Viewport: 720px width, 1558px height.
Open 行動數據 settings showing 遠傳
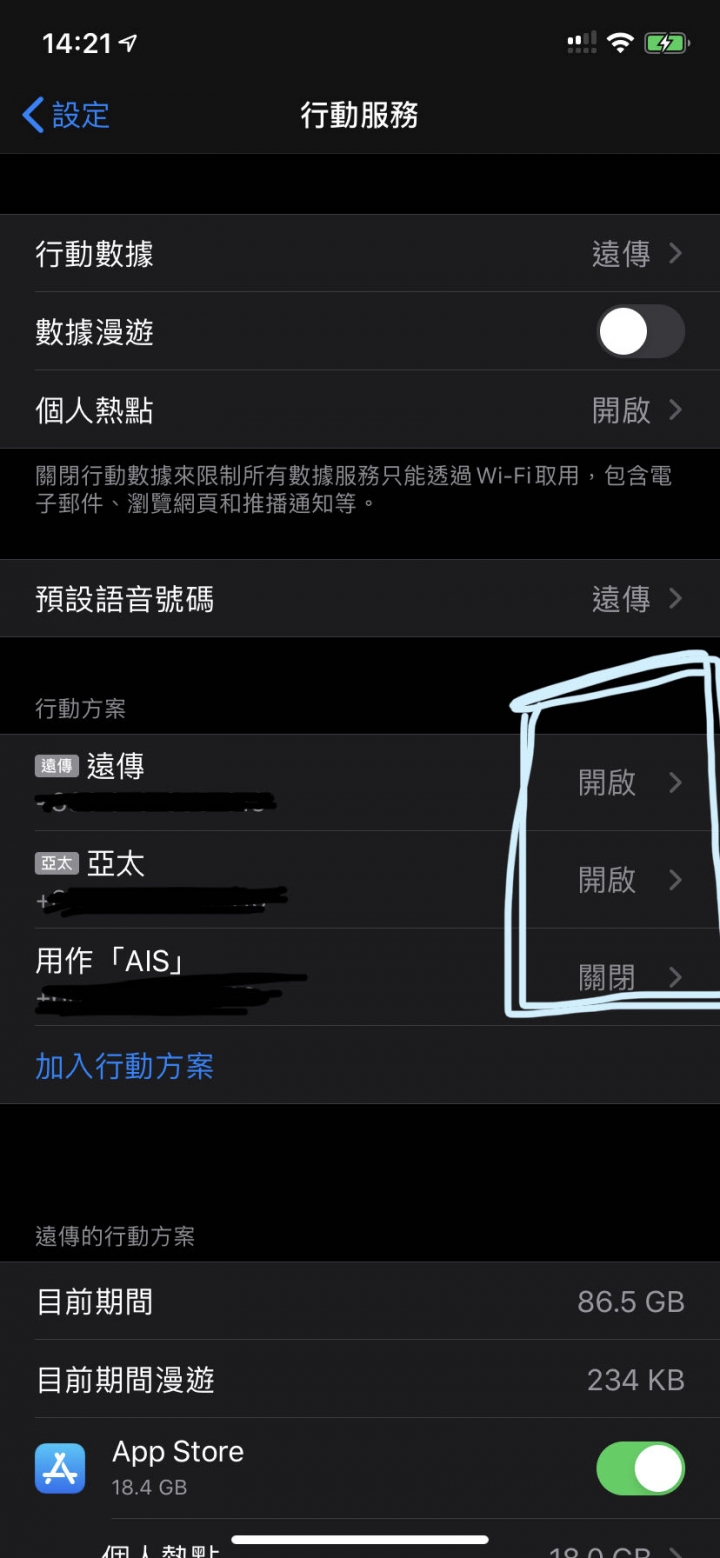pyautogui.click(x=360, y=254)
